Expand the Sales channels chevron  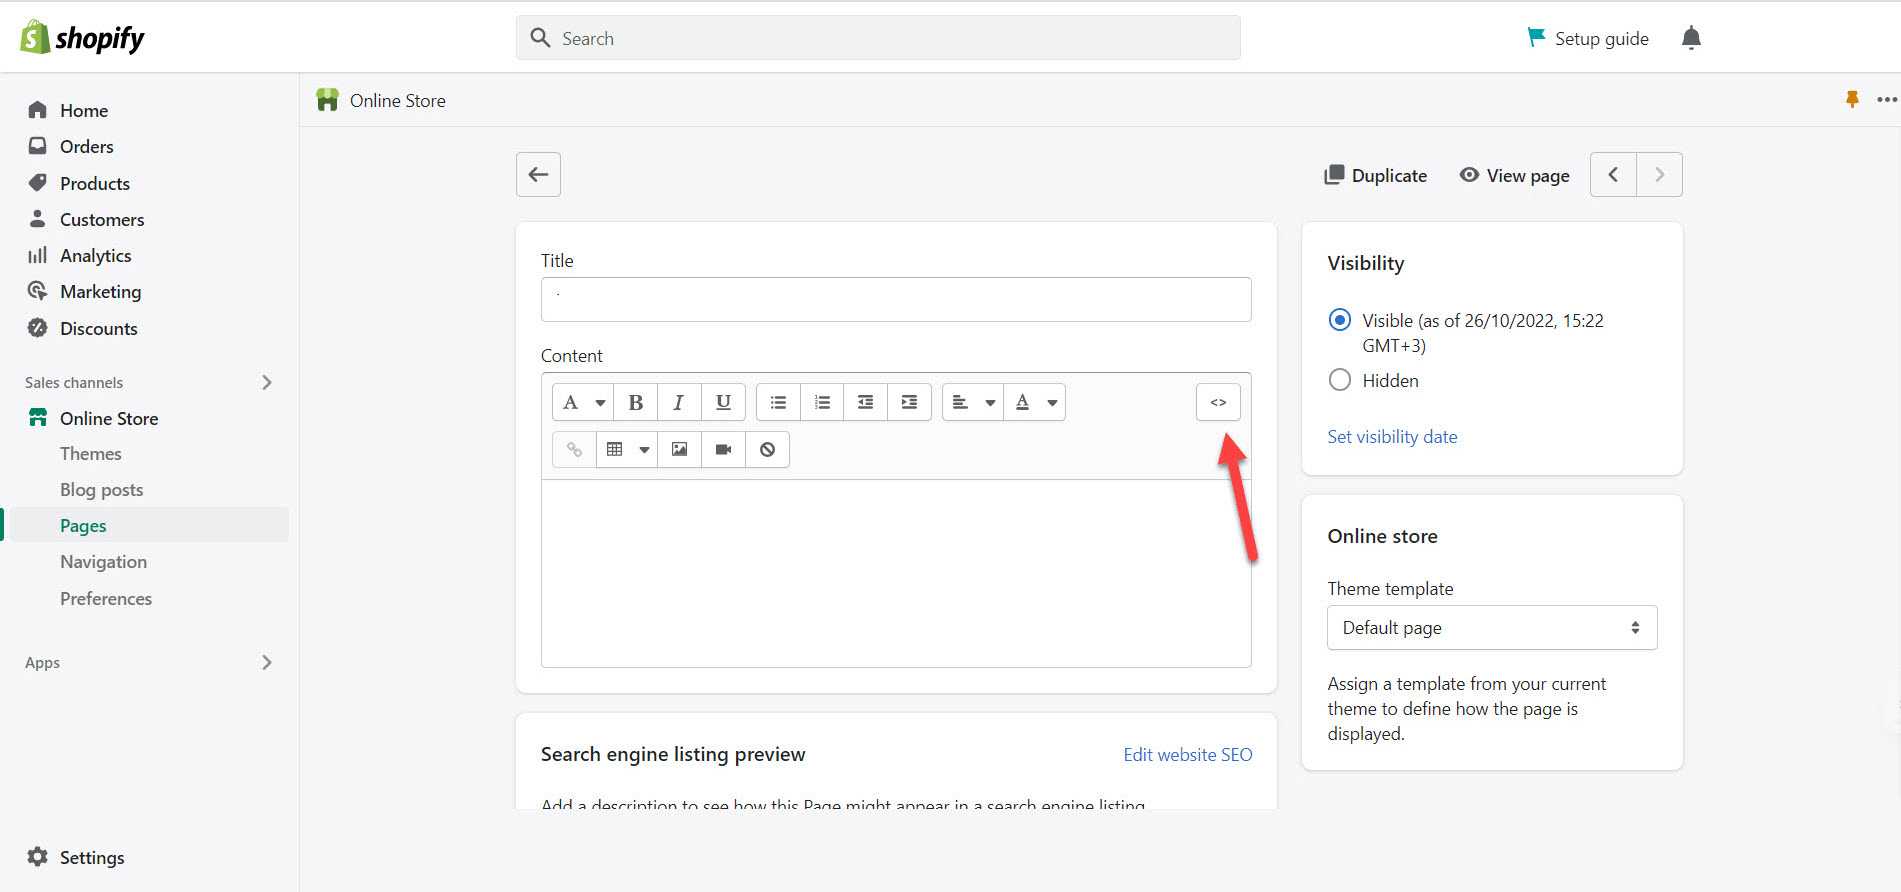pos(266,382)
